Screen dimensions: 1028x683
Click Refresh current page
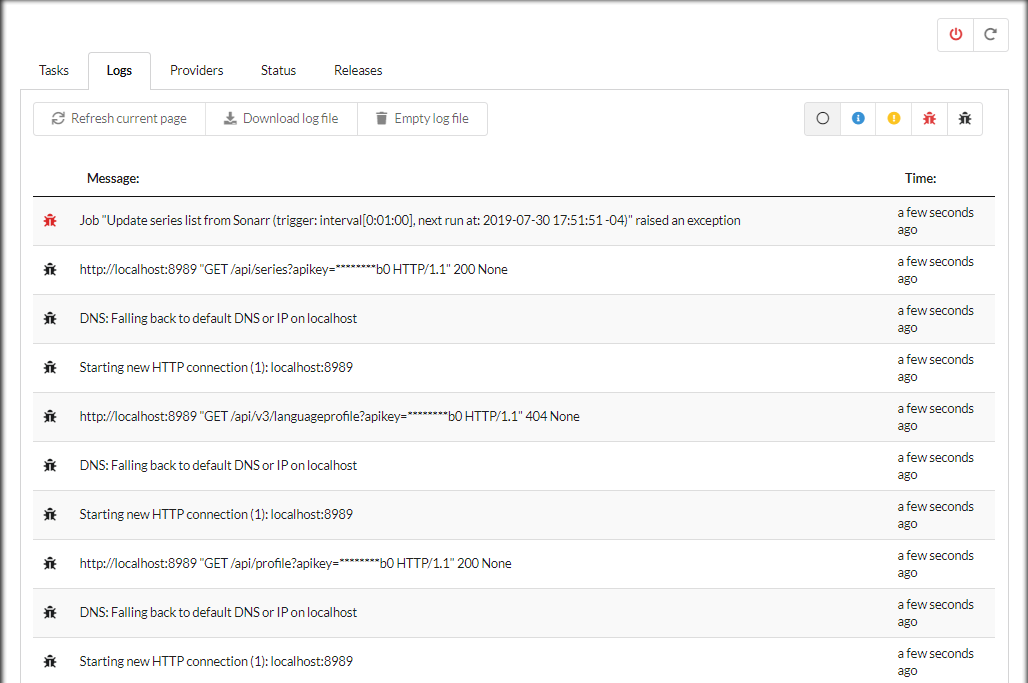[119, 118]
